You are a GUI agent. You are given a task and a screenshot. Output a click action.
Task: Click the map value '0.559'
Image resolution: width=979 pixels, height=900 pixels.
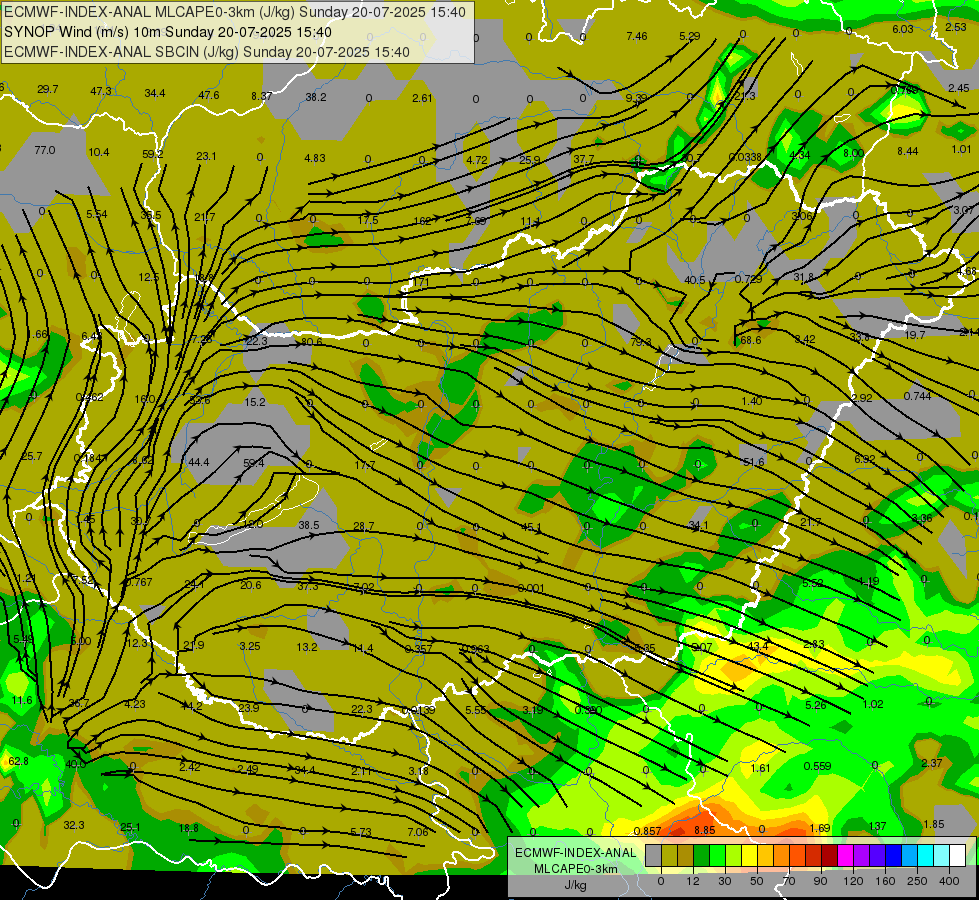[x=817, y=766]
